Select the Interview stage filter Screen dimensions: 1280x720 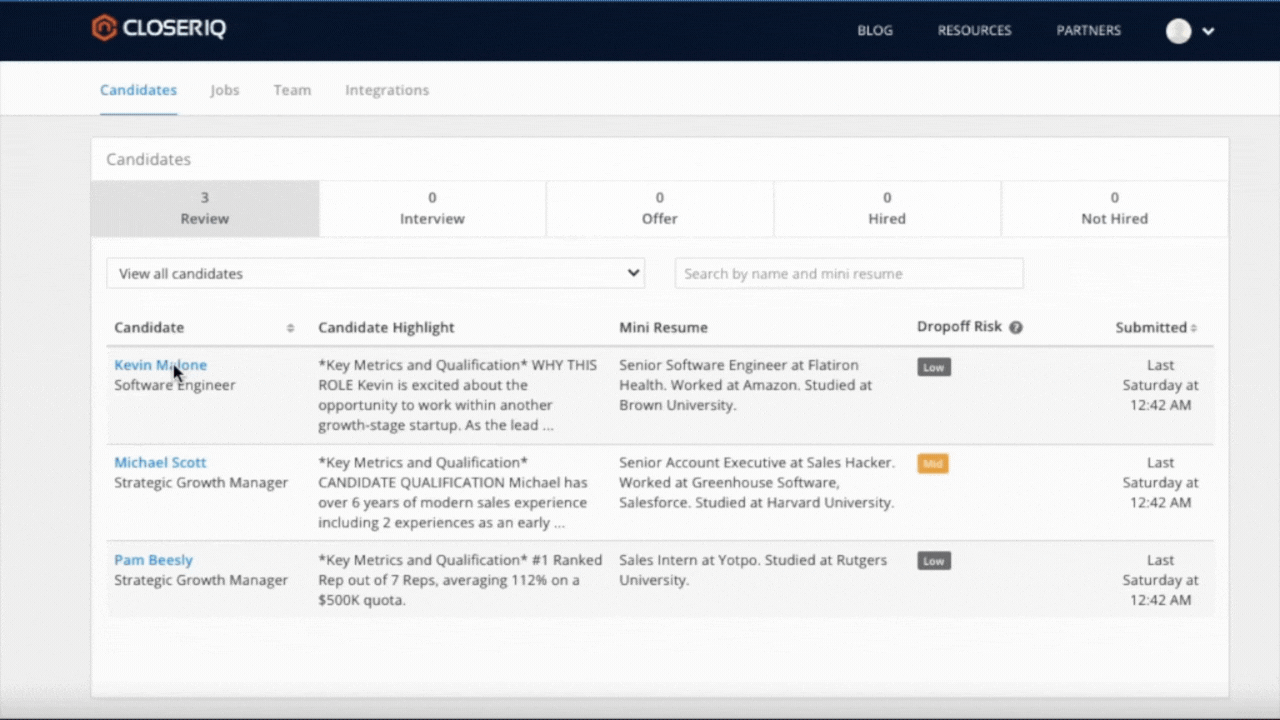(x=432, y=208)
